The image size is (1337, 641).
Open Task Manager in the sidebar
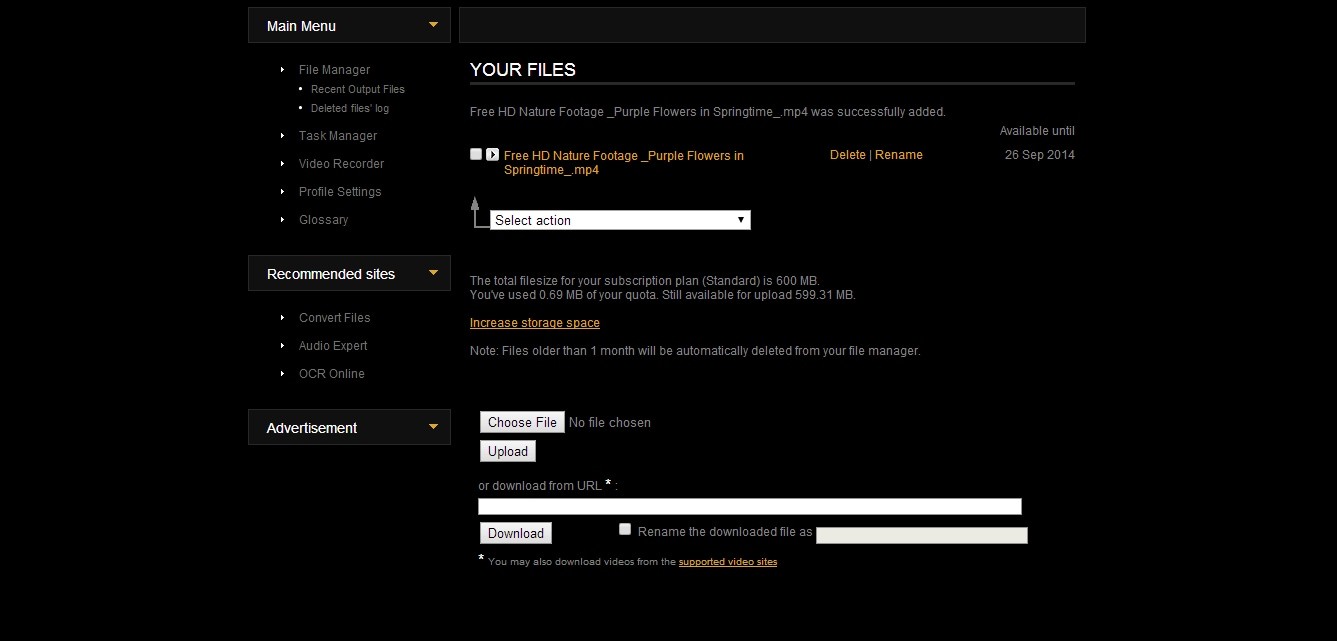338,136
